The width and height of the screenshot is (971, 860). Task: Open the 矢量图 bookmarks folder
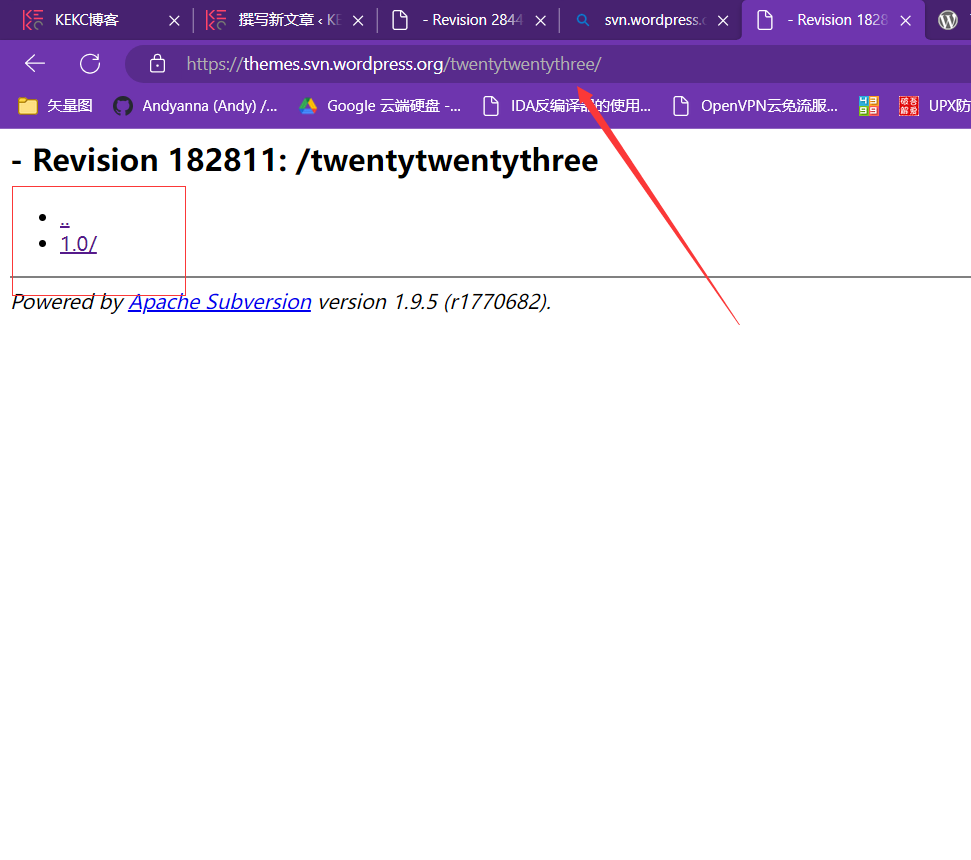pyautogui.click(x=56, y=106)
